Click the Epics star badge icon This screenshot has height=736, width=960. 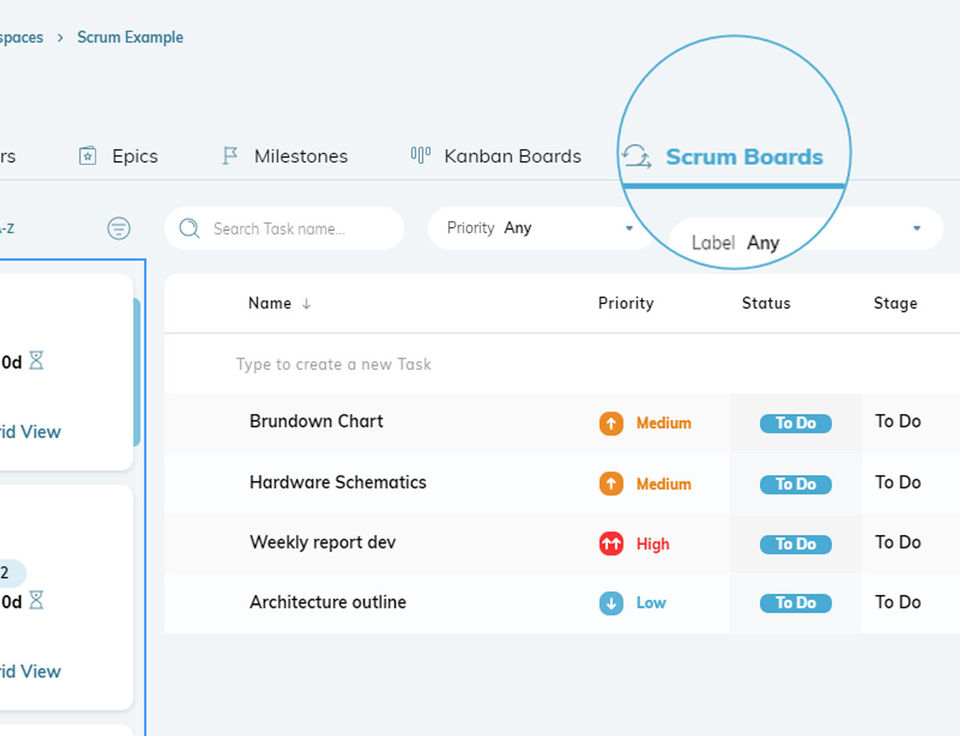click(88, 156)
